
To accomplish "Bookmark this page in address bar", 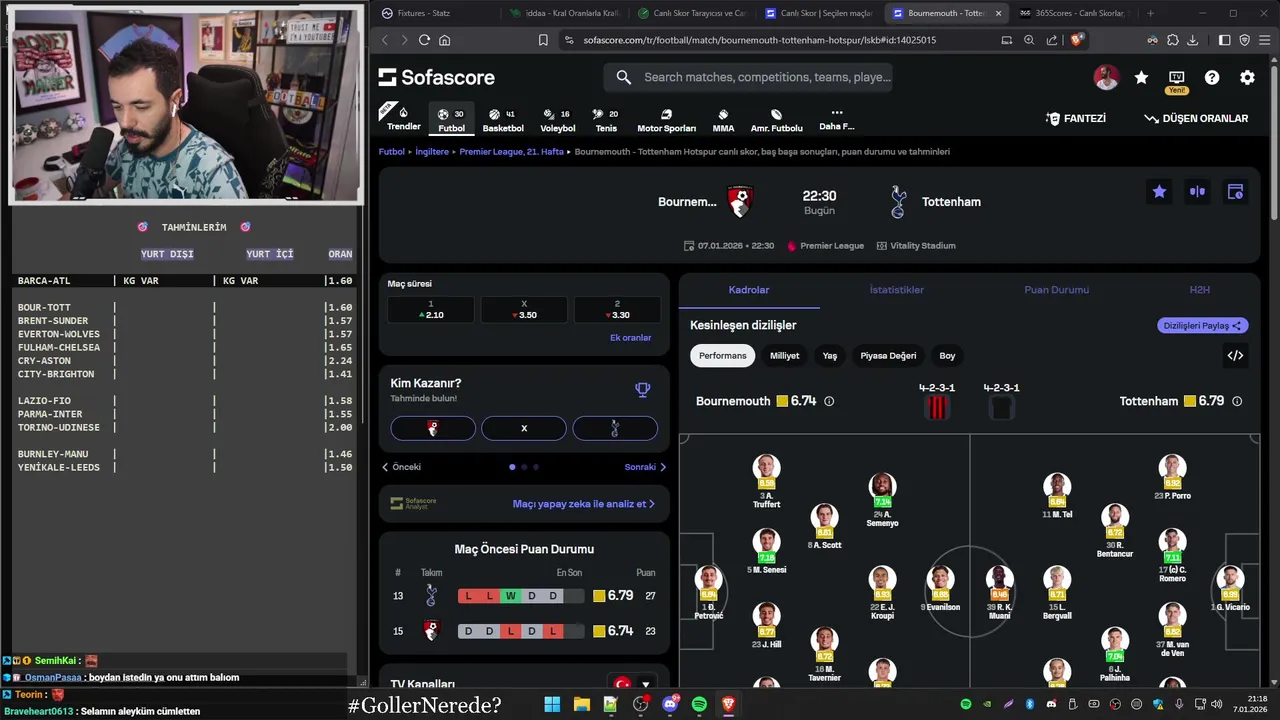I will tap(543, 40).
